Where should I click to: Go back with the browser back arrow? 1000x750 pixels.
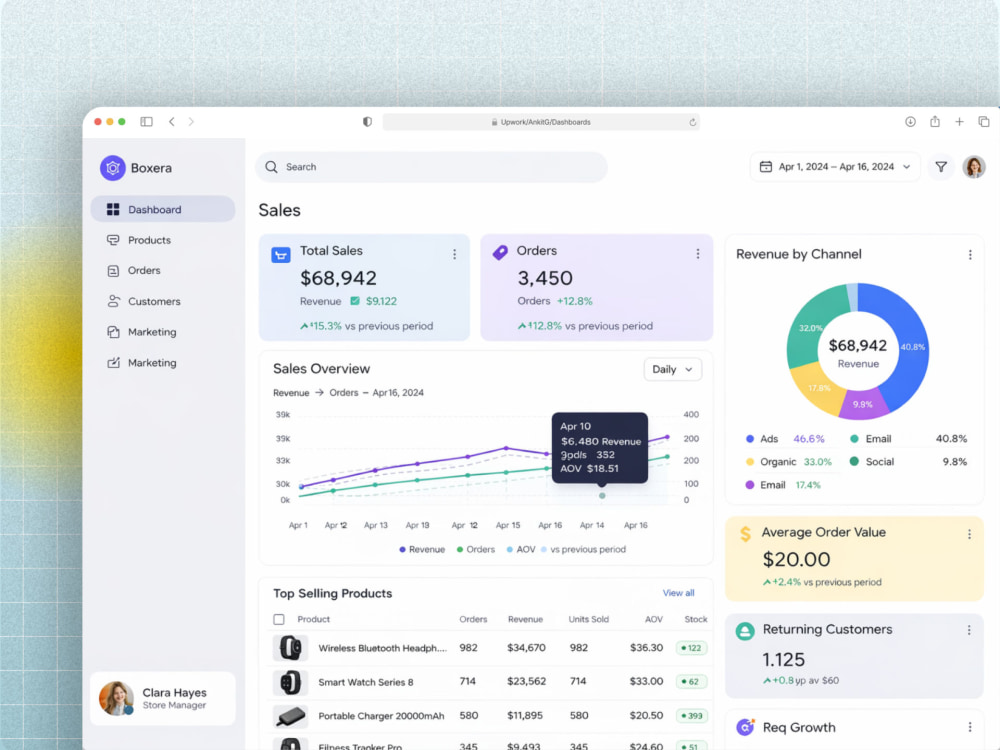pyautogui.click(x=172, y=121)
